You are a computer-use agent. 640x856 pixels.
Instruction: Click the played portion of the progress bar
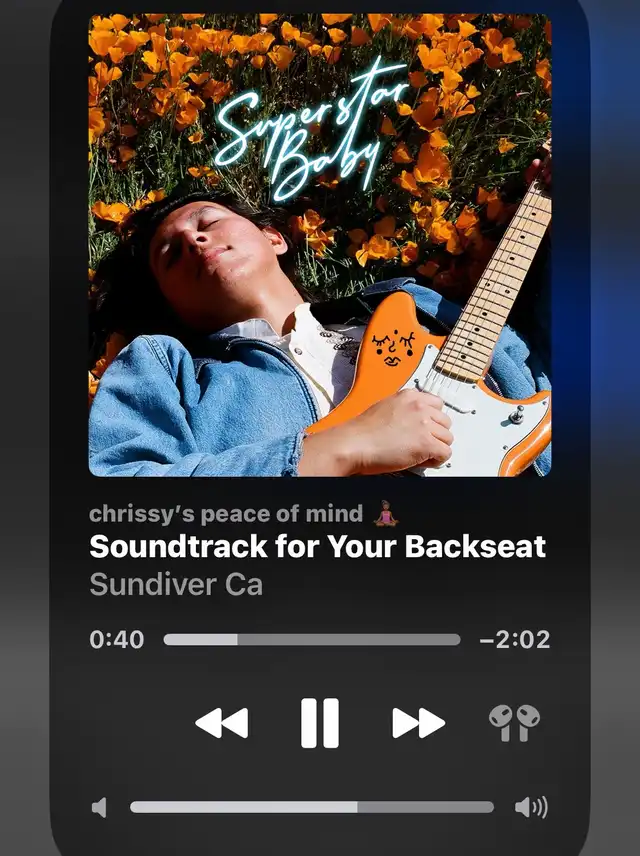[x=200, y=640]
